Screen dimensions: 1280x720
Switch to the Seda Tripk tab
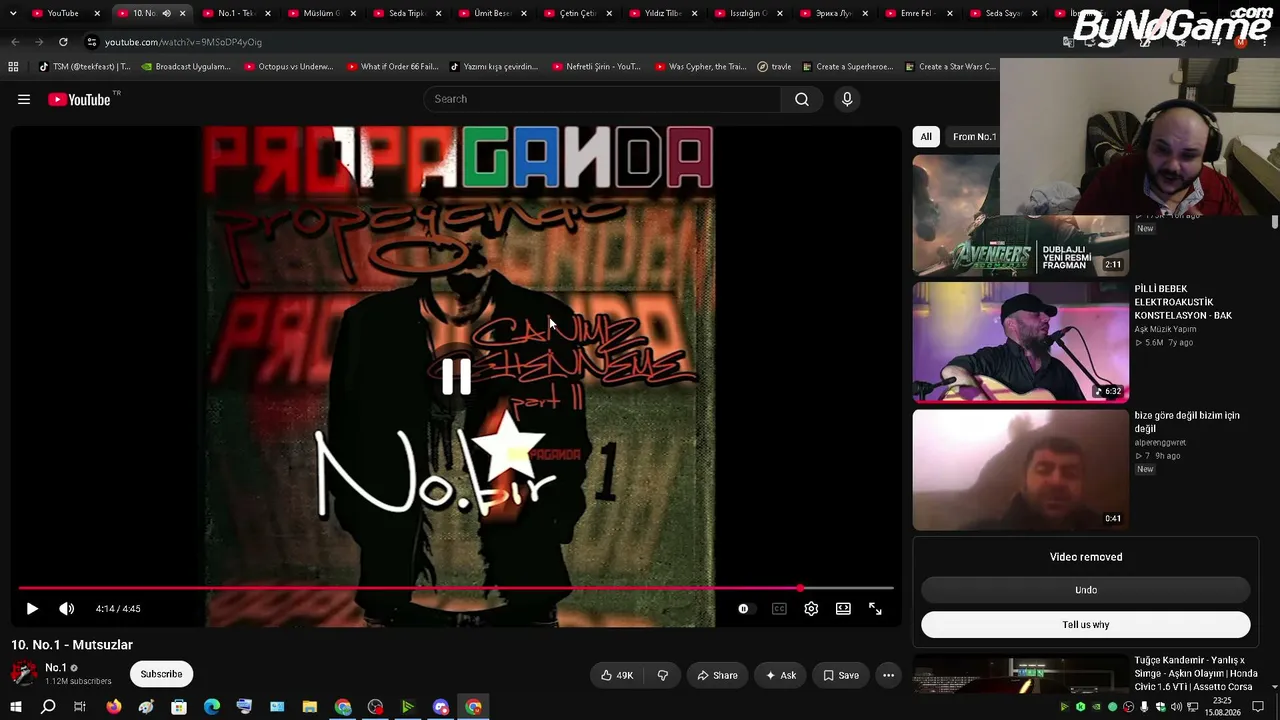407,13
